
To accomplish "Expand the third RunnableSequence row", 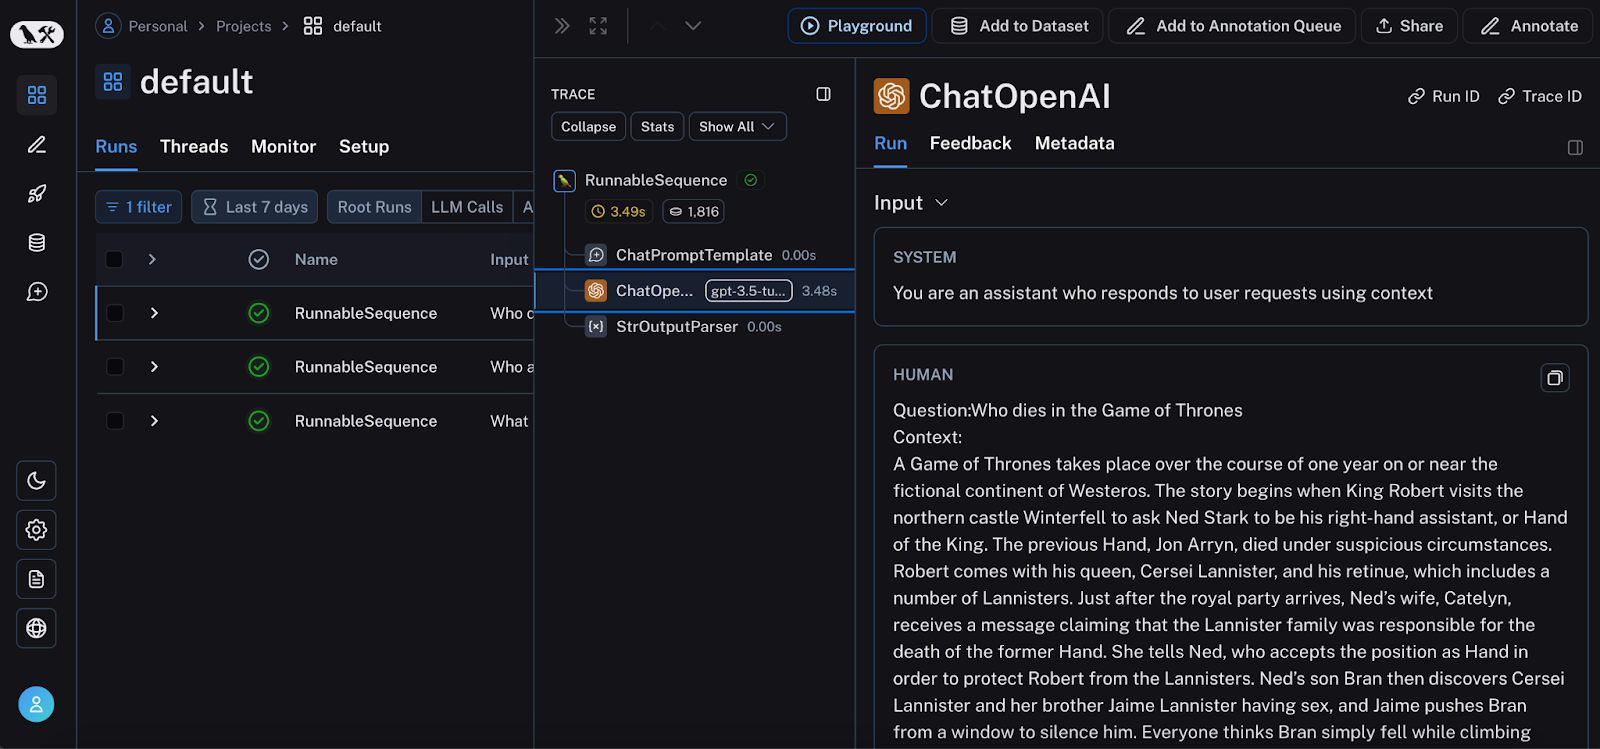I will point(154,421).
